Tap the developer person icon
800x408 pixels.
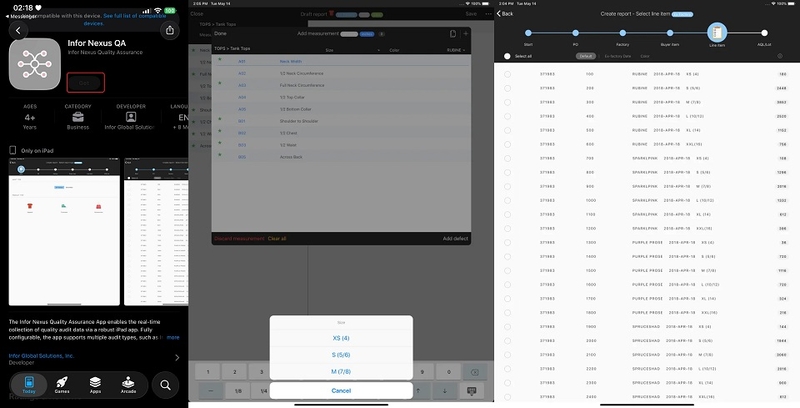tap(131, 117)
